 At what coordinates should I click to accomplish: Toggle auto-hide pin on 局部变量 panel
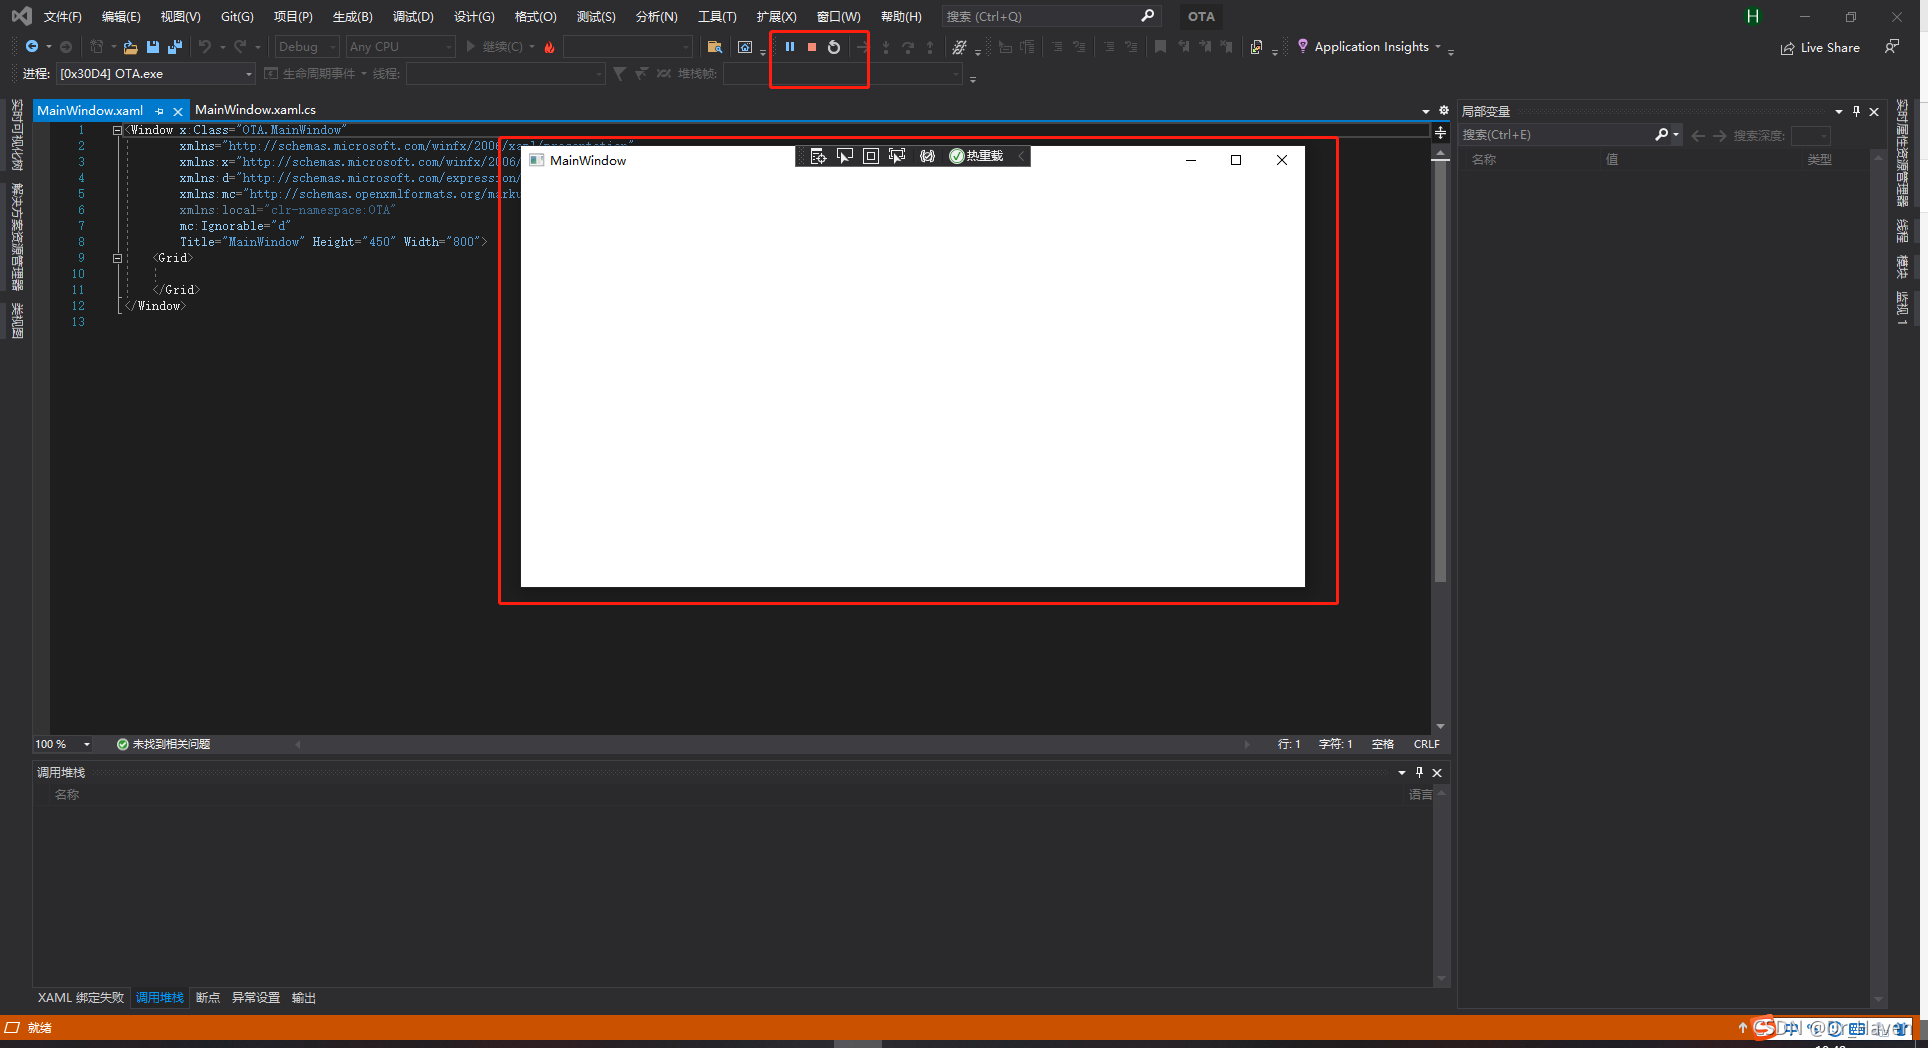(1857, 112)
